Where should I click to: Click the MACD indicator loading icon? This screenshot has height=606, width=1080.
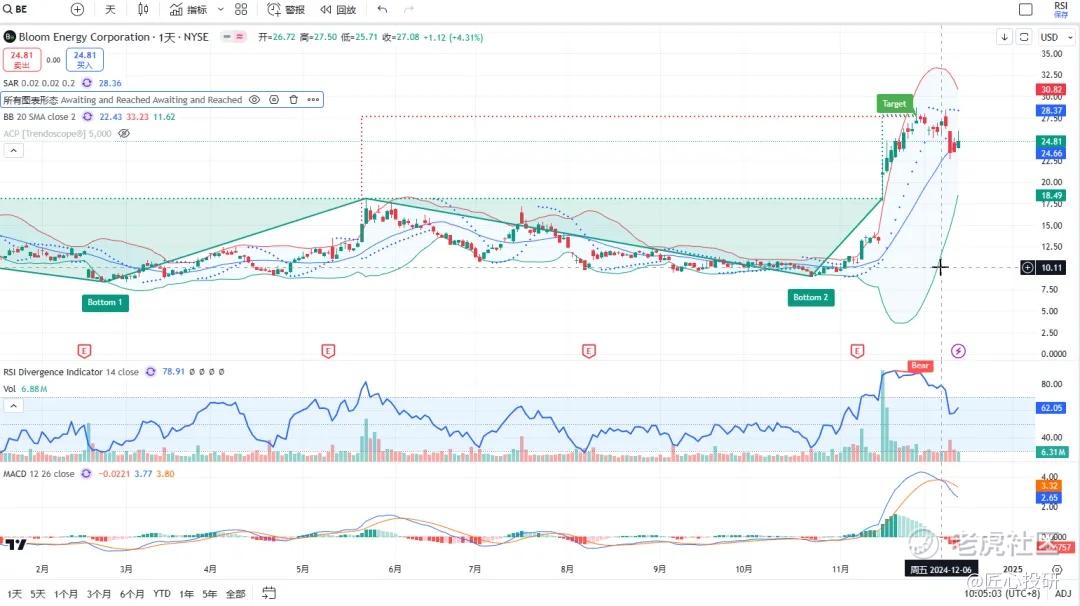click(86, 474)
